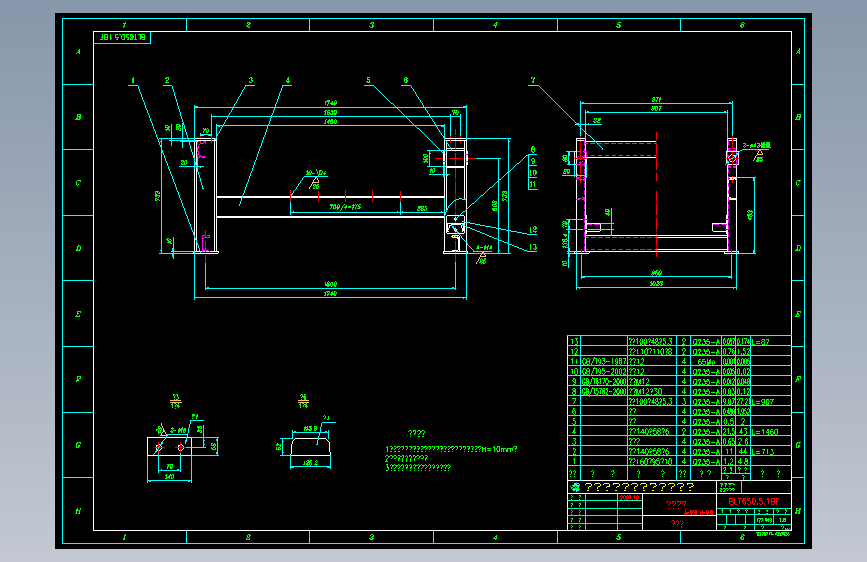Click stacked balloon 10 beside the front view
Screen dimensions: 867x562
click(x=533, y=173)
